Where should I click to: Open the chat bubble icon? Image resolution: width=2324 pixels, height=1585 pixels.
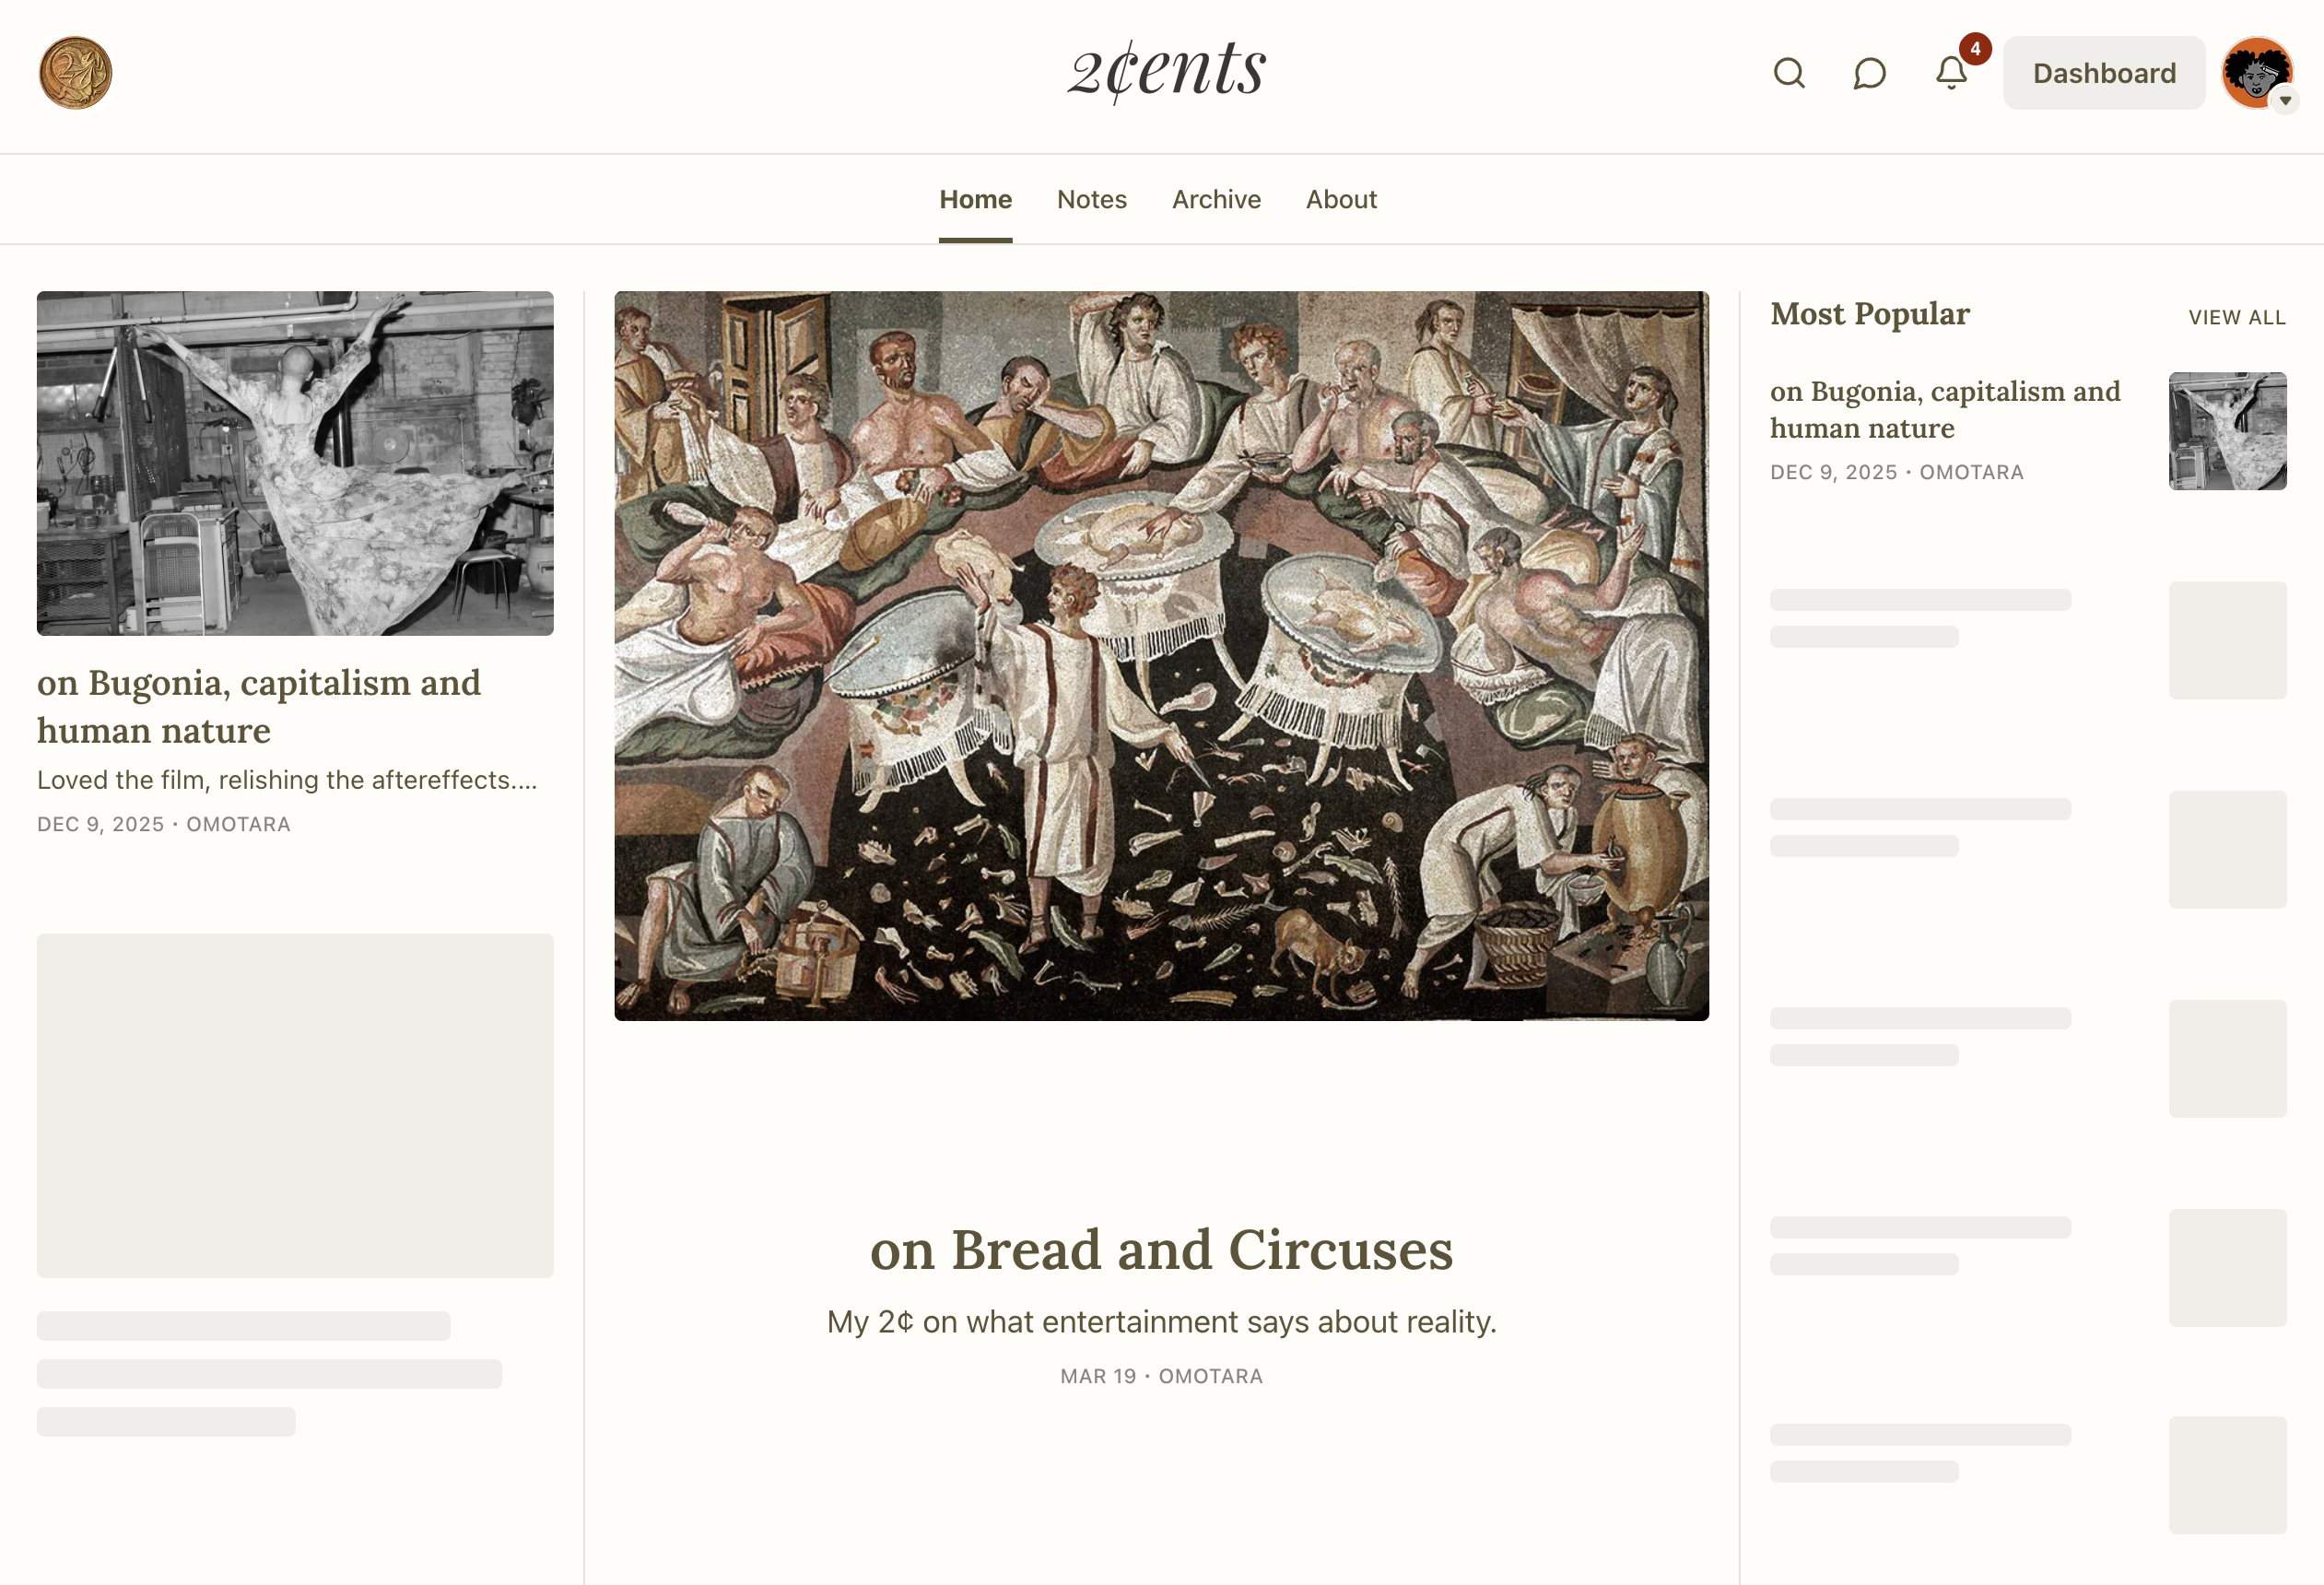point(1869,73)
